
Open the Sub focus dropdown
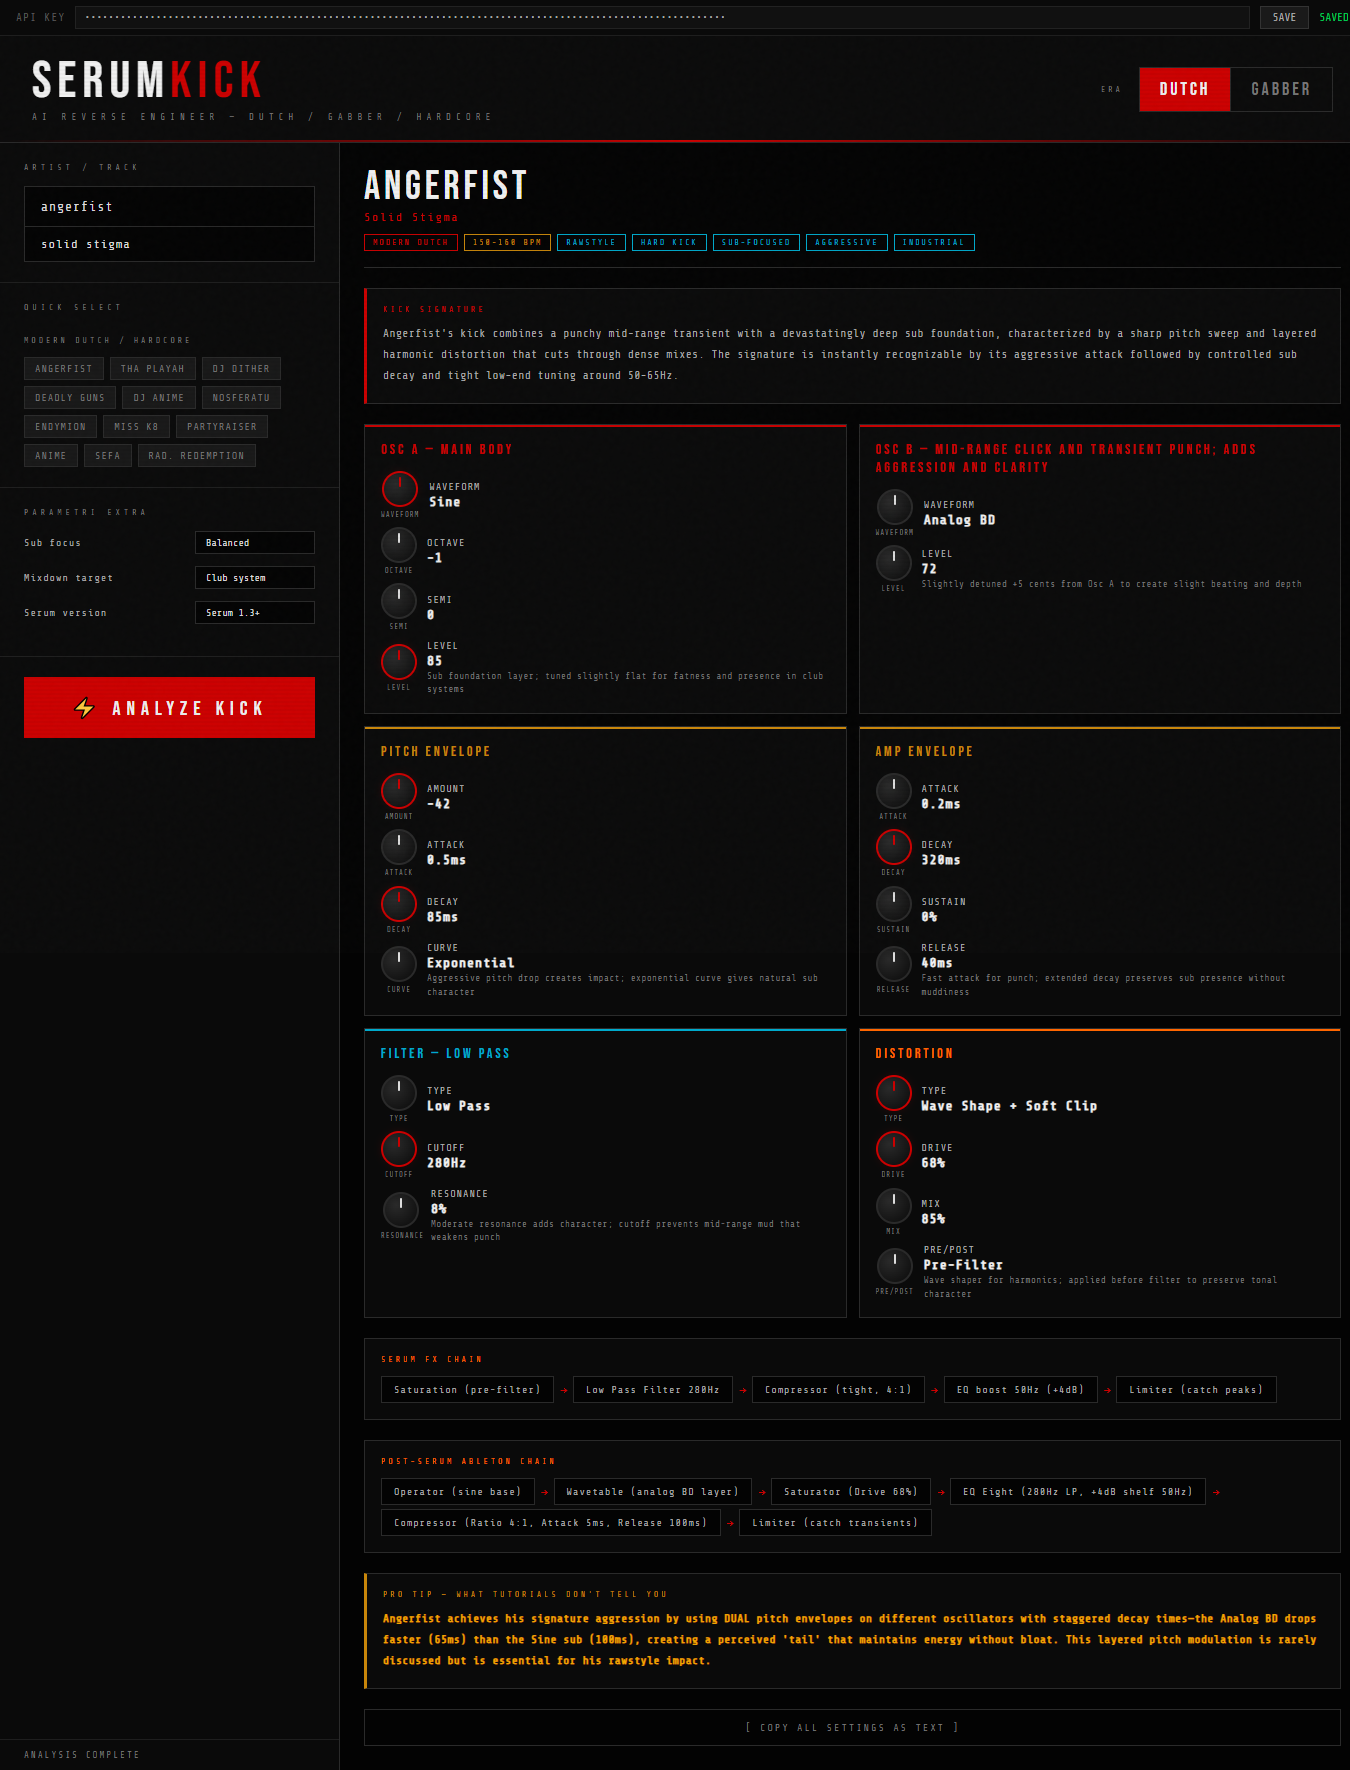255,542
